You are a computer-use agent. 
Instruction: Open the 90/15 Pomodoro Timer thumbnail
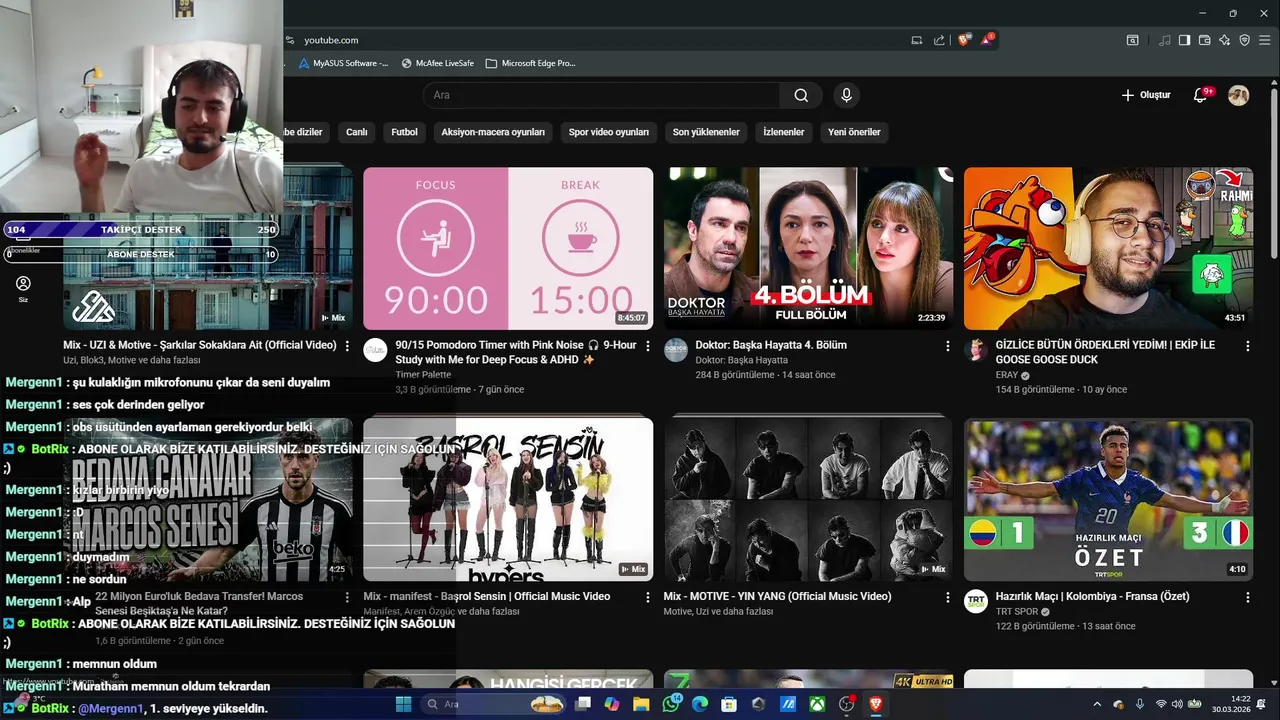tap(508, 248)
